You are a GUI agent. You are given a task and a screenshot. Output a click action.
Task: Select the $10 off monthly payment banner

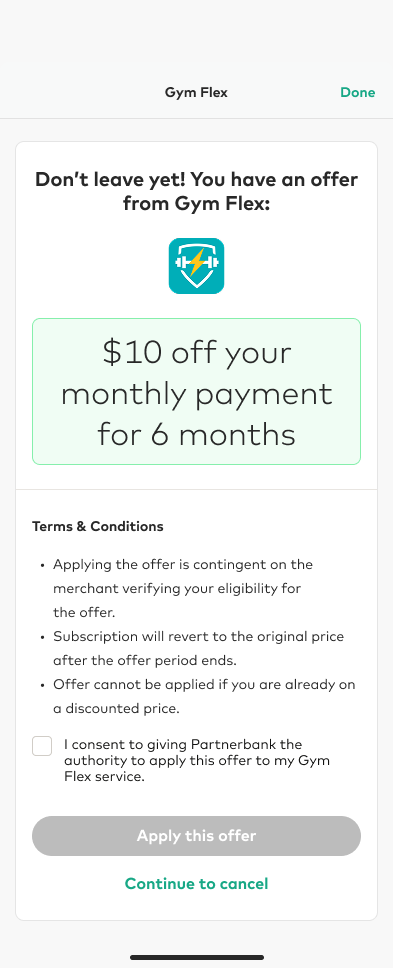coord(196,391)
